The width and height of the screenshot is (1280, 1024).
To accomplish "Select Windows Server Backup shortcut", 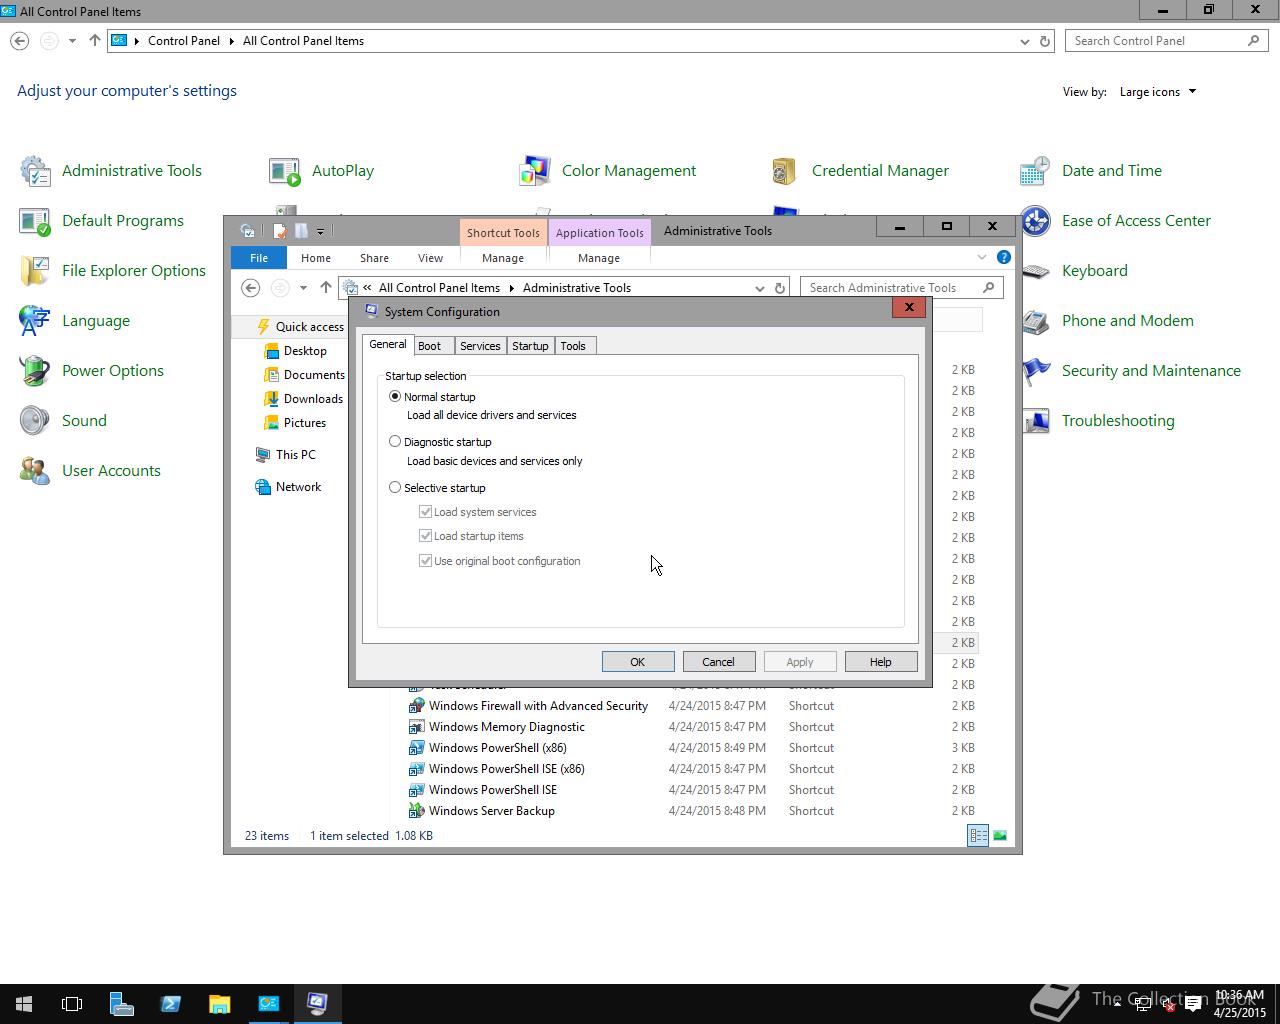I will [x=491, y=811].
